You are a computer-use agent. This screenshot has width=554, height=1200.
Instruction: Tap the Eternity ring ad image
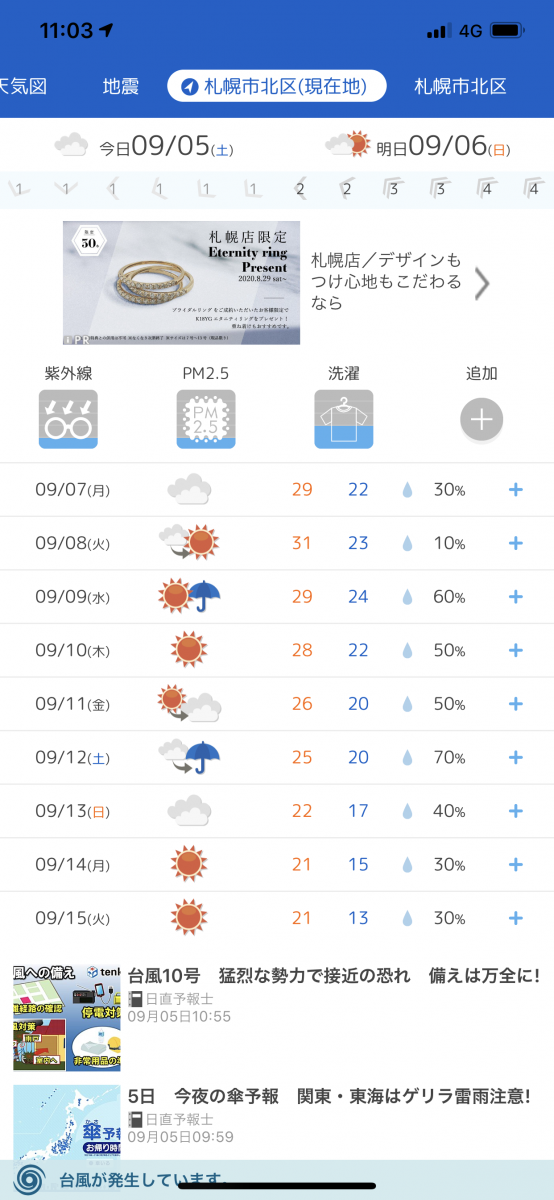click(181, 283)
